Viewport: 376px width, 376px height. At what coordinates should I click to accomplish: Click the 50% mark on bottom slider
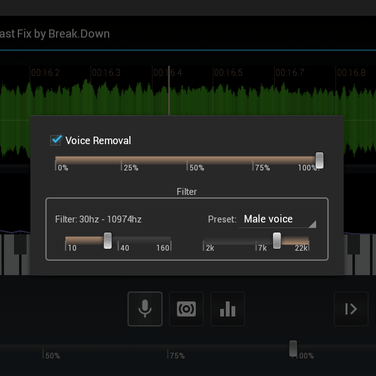pyautogui.click(x=52, y=356)
